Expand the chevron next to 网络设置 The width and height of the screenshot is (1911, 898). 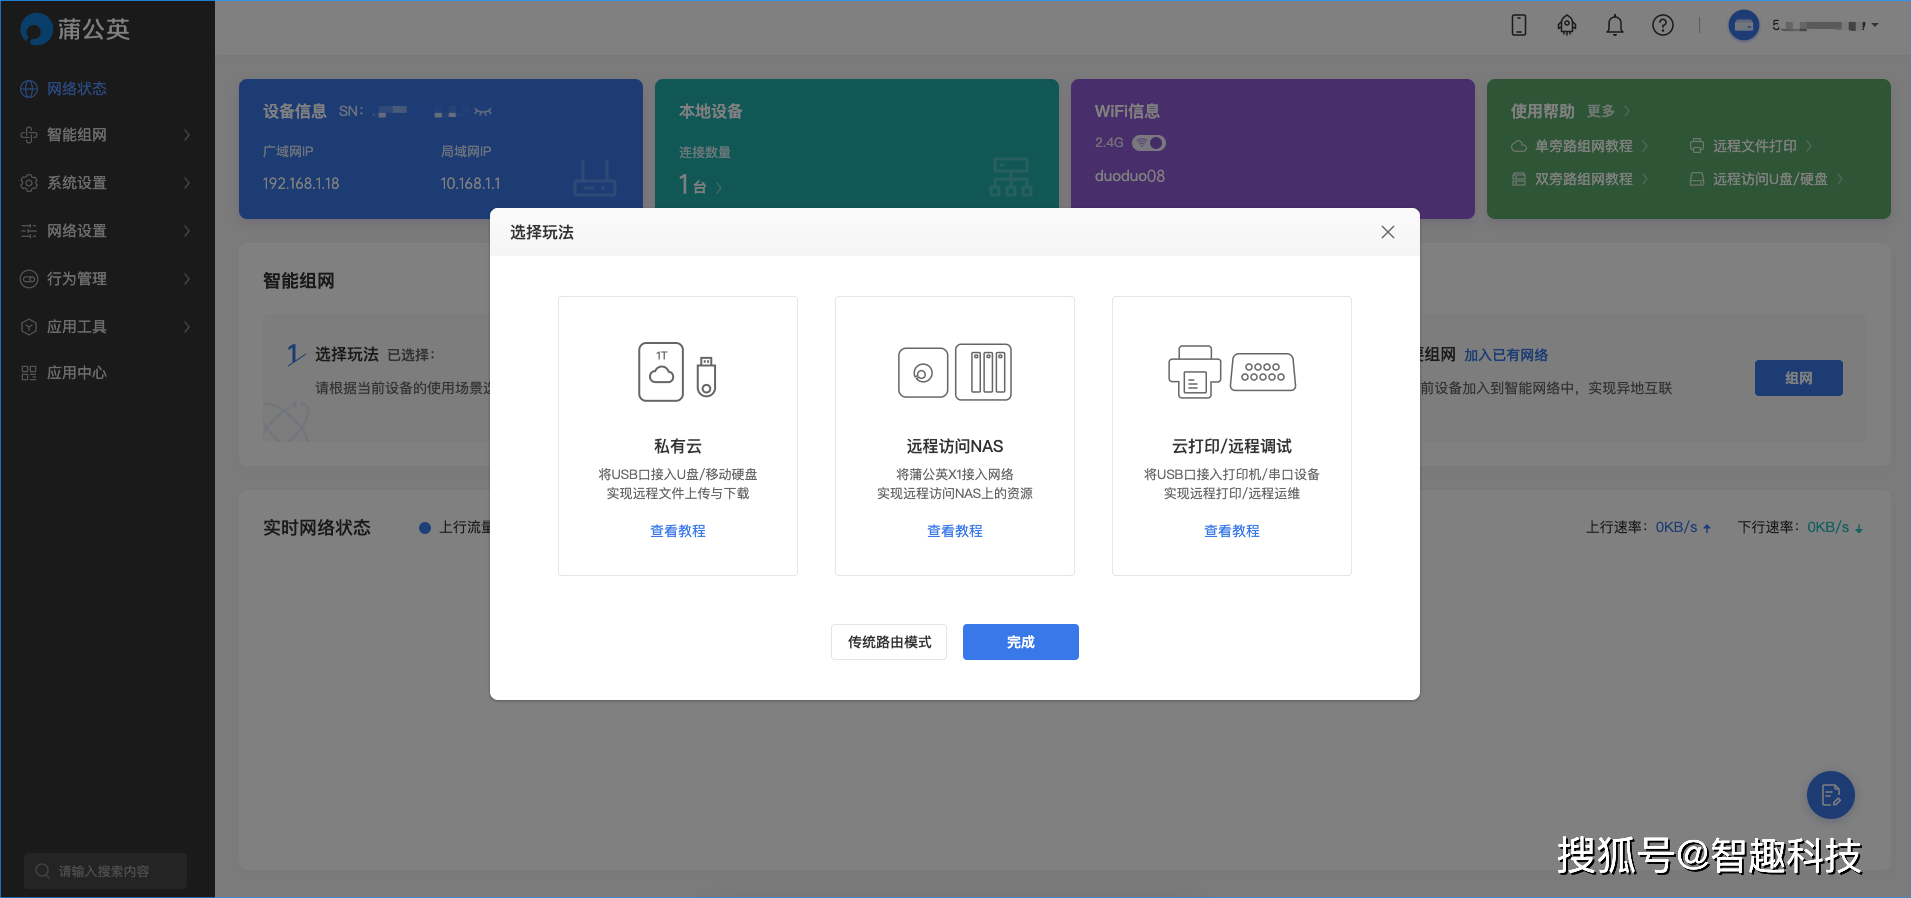[x=187, y=231]
